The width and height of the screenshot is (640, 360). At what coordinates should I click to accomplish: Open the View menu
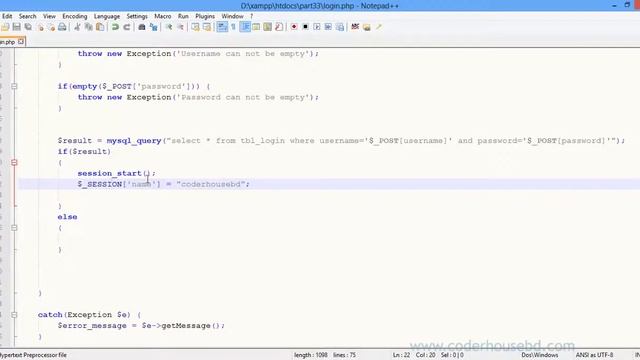49,16
